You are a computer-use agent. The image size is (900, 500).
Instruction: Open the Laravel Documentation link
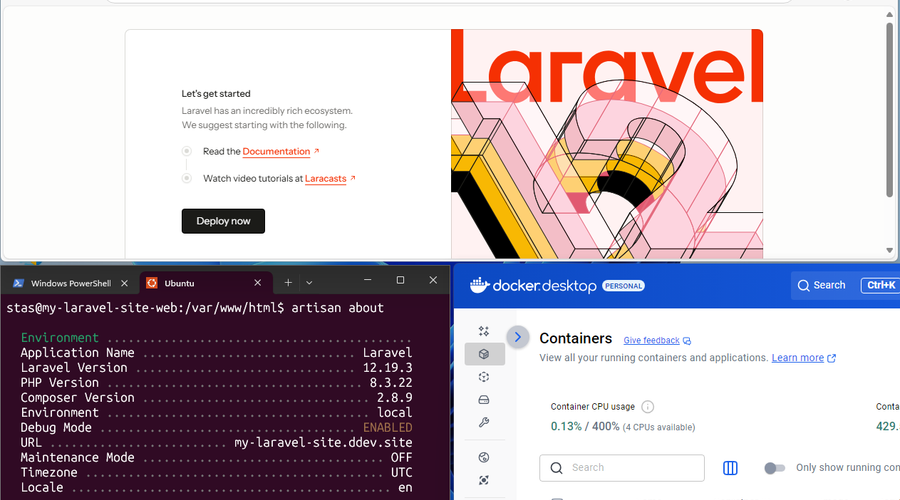click(276, 152)
